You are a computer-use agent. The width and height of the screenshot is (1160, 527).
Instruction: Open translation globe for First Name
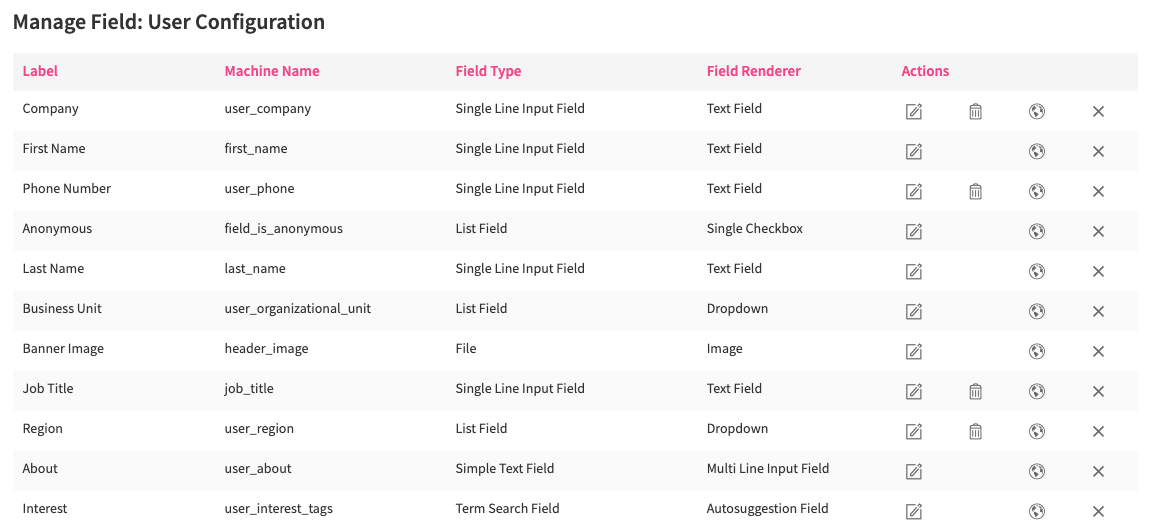(x=1036, y=151)
